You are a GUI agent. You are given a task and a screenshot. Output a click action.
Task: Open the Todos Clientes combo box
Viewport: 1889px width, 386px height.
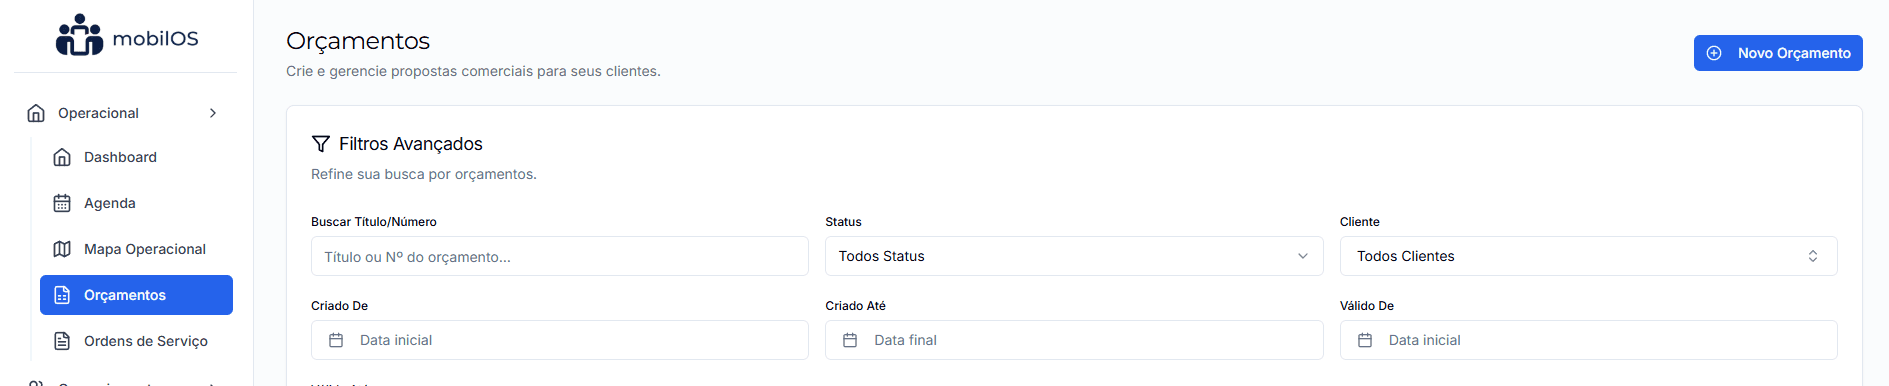pos(1588,256)
